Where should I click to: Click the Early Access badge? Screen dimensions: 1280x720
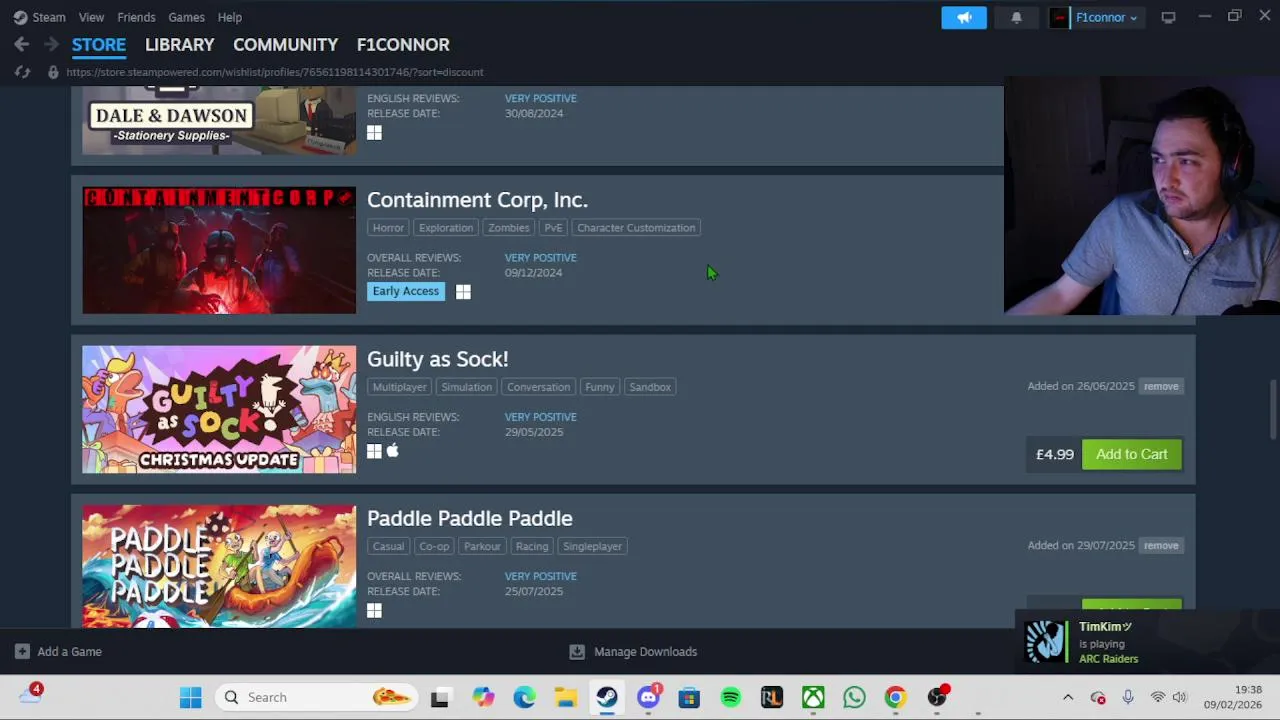406,291
